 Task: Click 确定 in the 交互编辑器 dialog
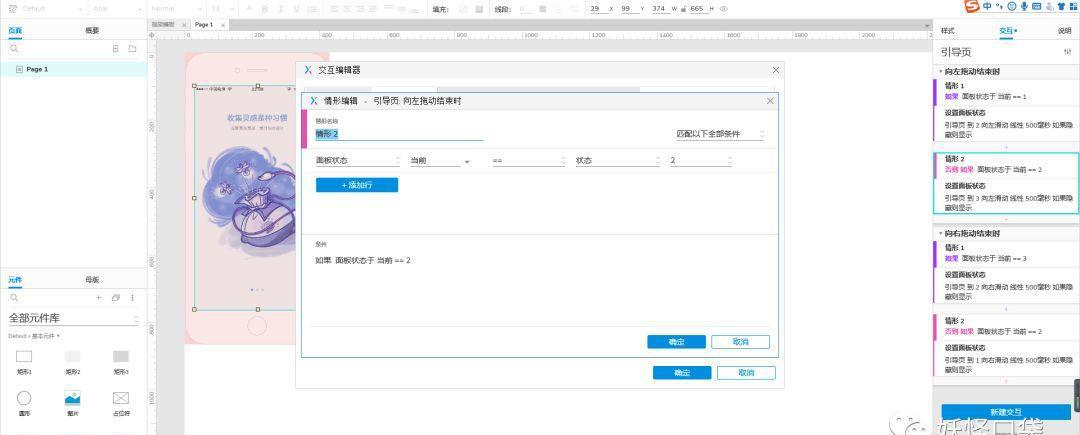[x=682, y=372]
